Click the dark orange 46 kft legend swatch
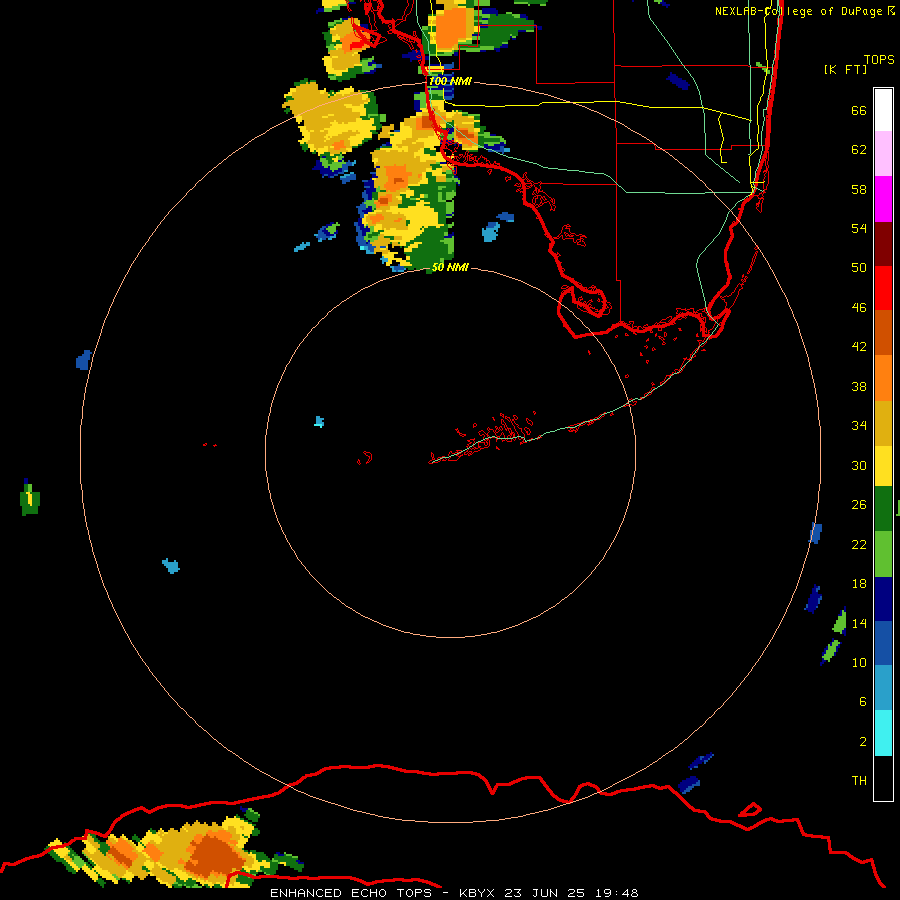Screen dimensions: 900x900 tap(883, 332)
